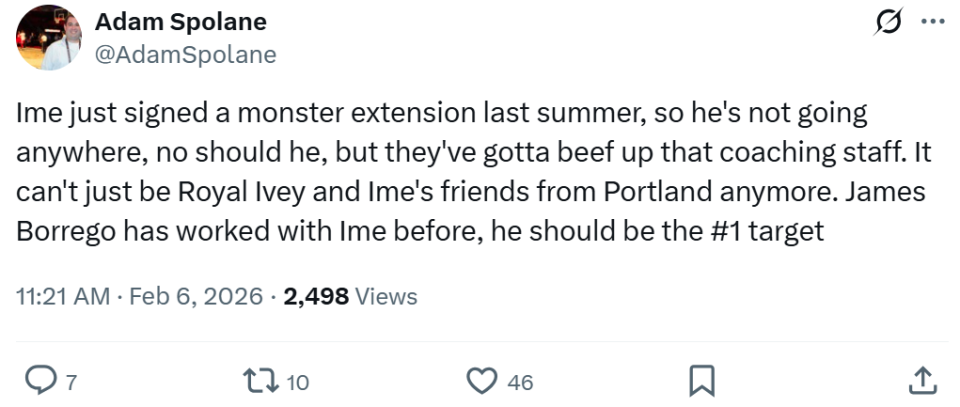The width and height of the screenshot is (960, 407).
Task: Click the Adam Spolane display name
Action: [x=180, y=22]
